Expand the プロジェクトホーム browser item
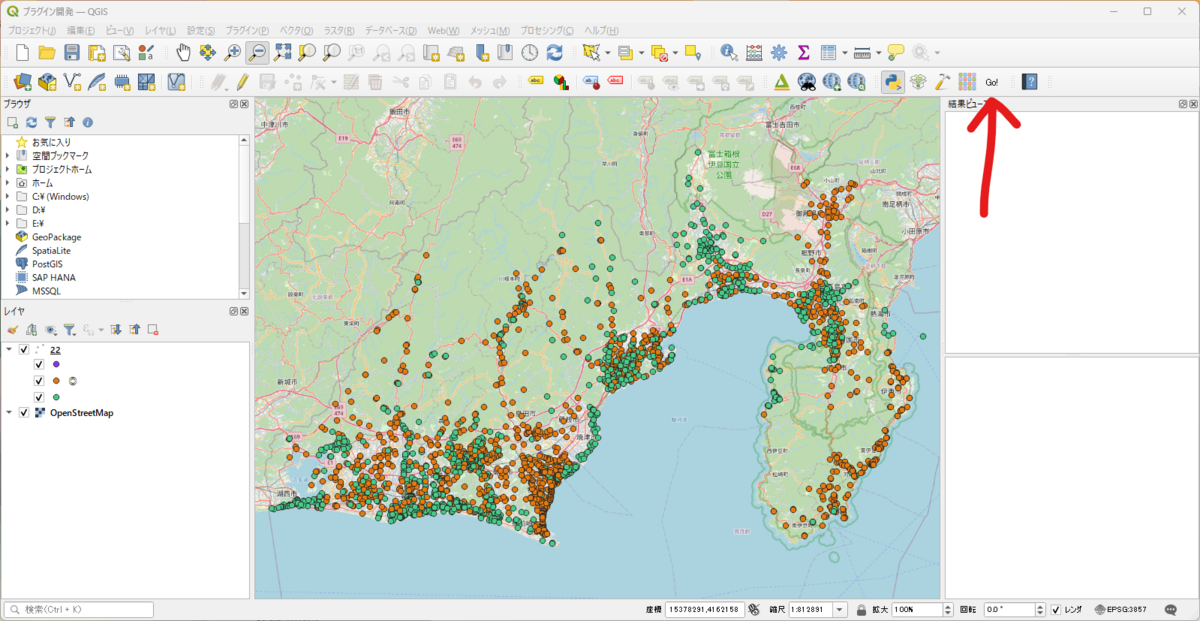Image resolution: width=1200 pixels, height=621 pixels. pos(8,169)
